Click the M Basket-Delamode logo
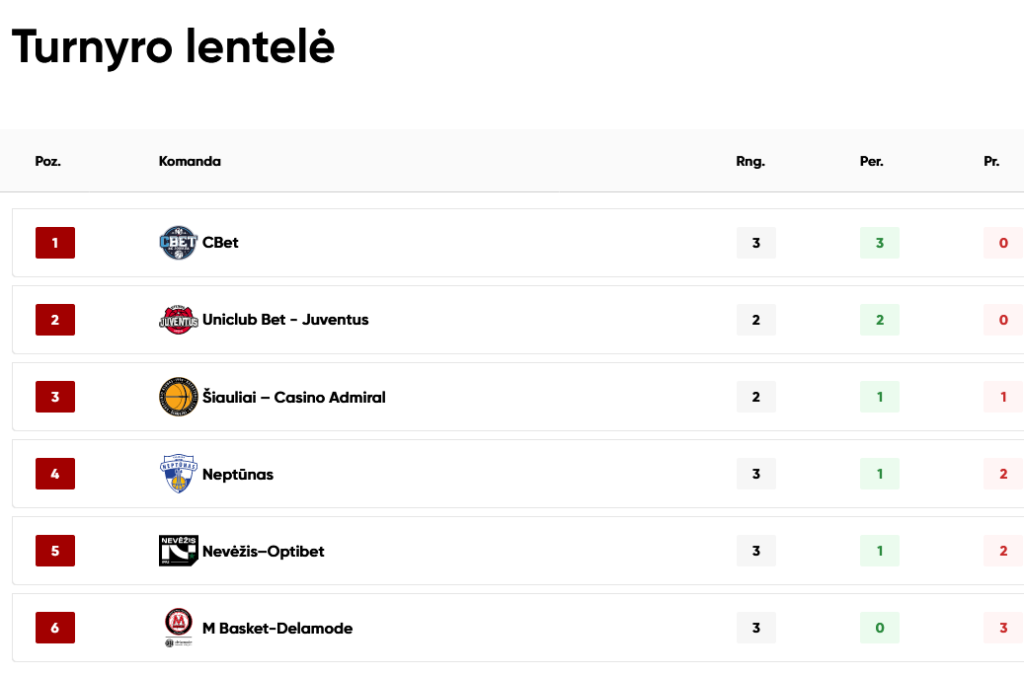This screenshot has height=677, width=1024. [178, 627]
